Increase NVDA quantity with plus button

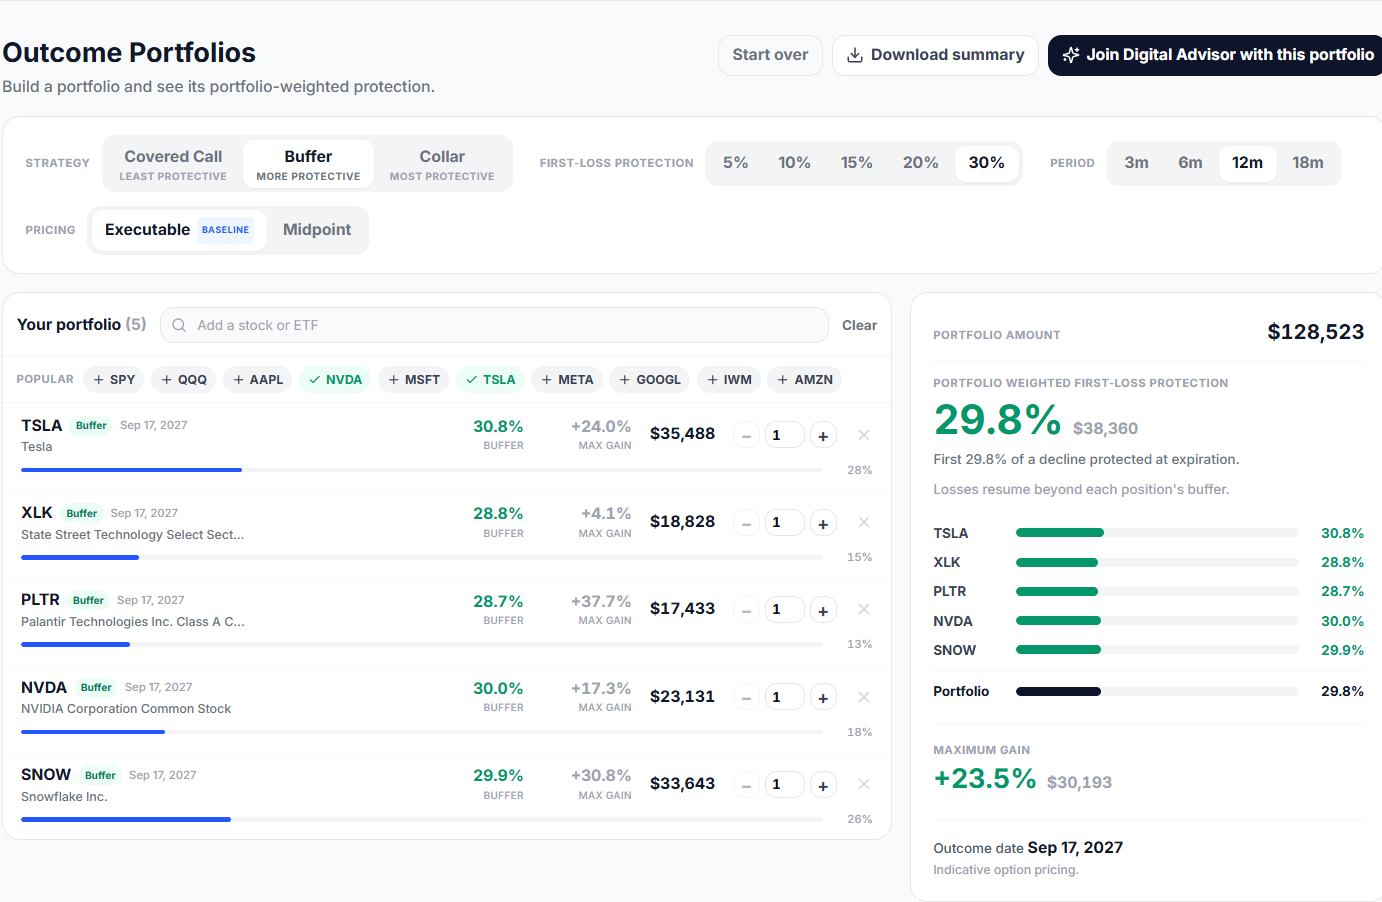point(823,698)
